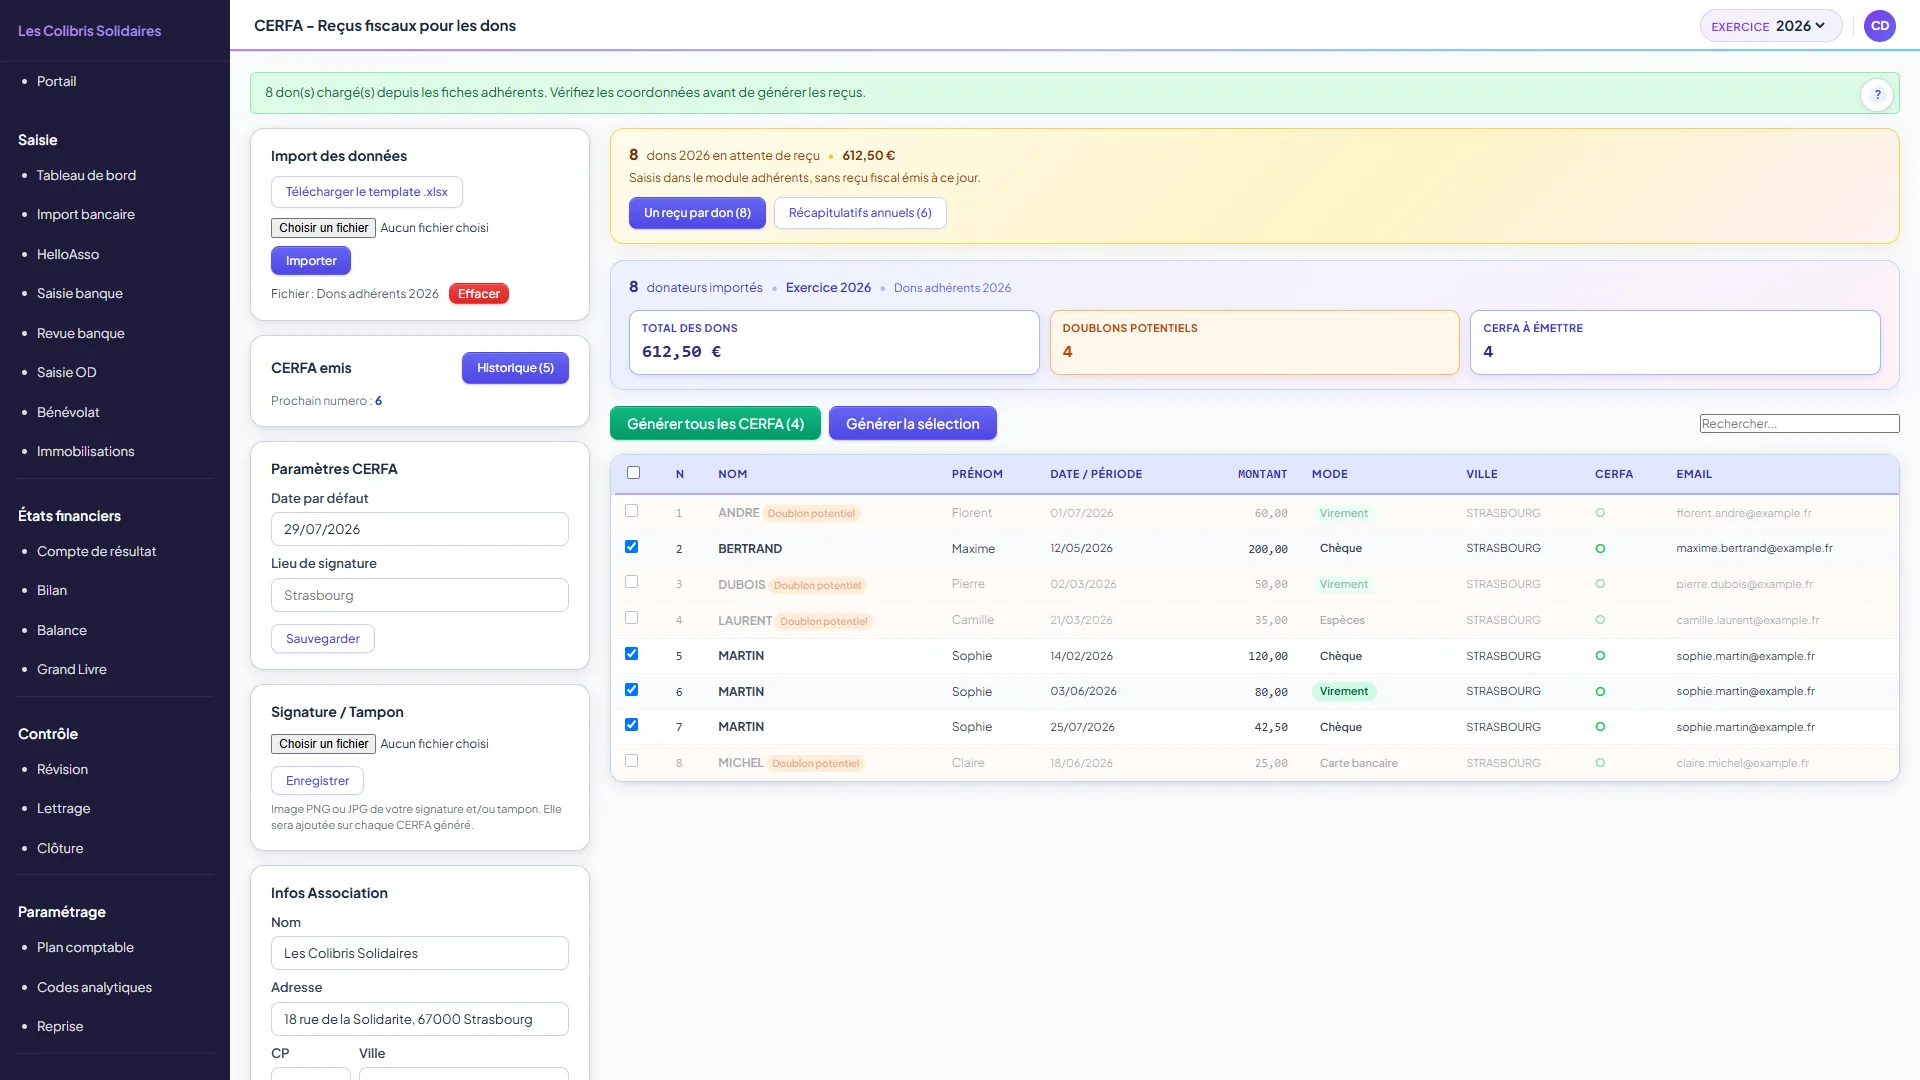The height and width of the screenshot is (1080, 1920).
Task: Choose a file for Signature / Tampon
Action: pyautogui.click(x=323, y=744)
